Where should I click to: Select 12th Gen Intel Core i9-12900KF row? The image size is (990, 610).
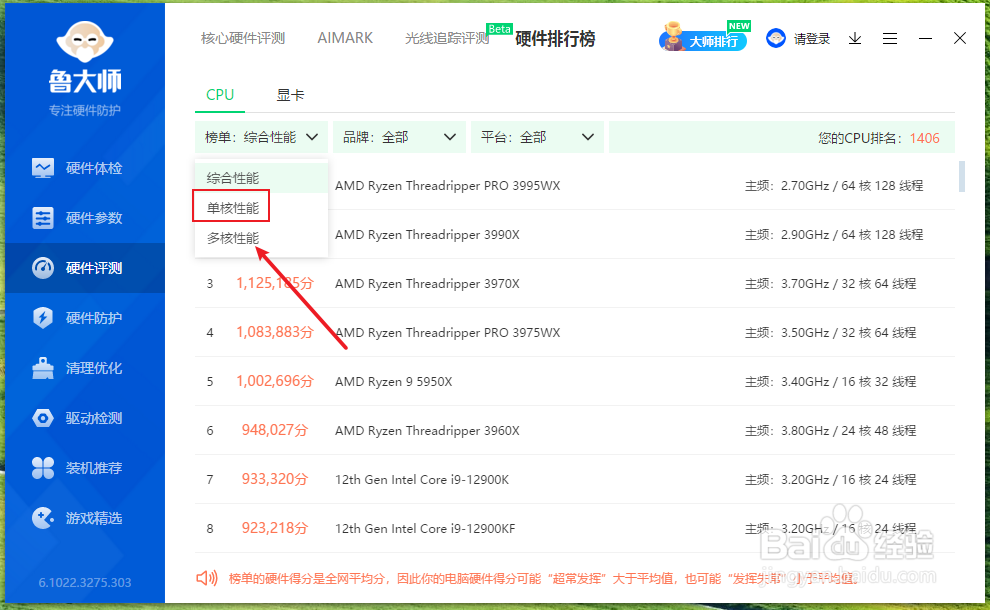(575, 529)
